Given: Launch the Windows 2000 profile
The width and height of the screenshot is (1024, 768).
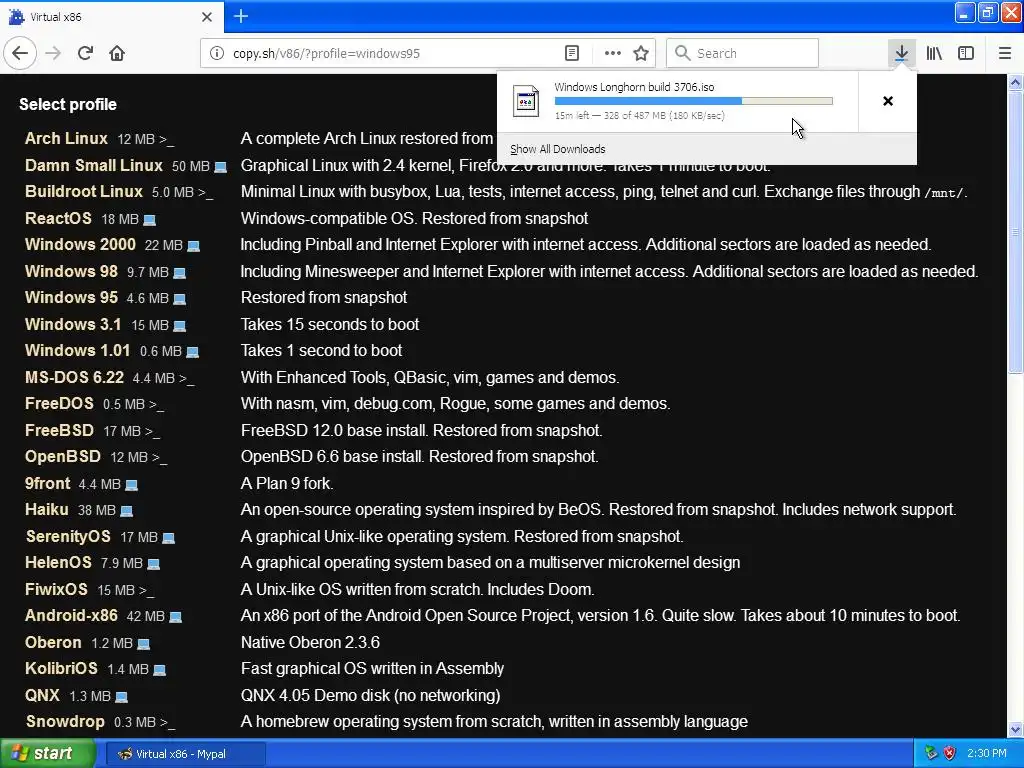Looking at the screenshot, I should [x=80, y=244].
